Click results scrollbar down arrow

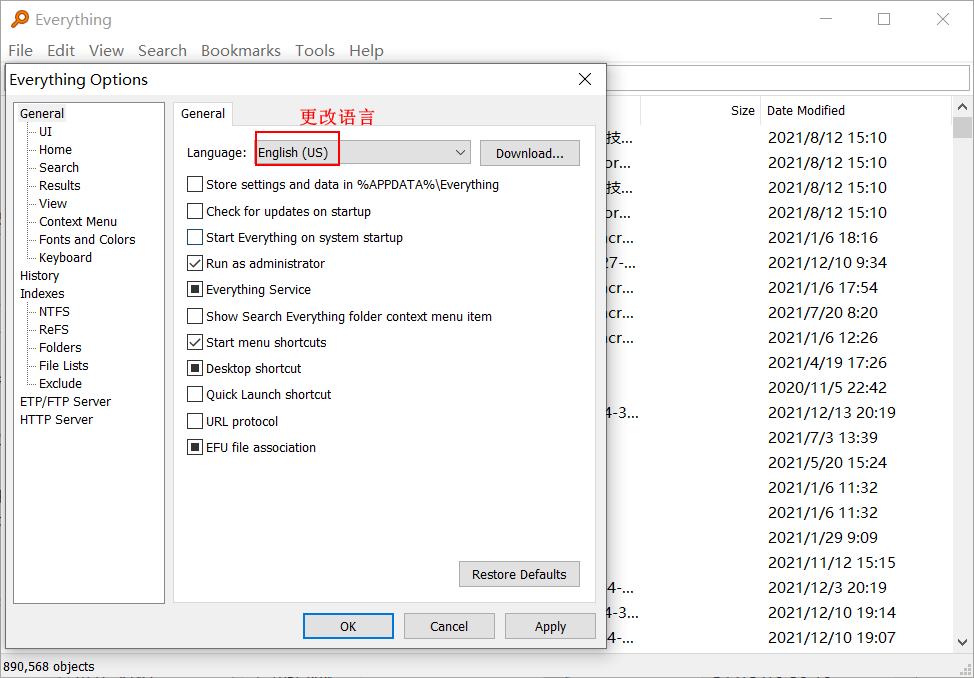tap(962, 642)
